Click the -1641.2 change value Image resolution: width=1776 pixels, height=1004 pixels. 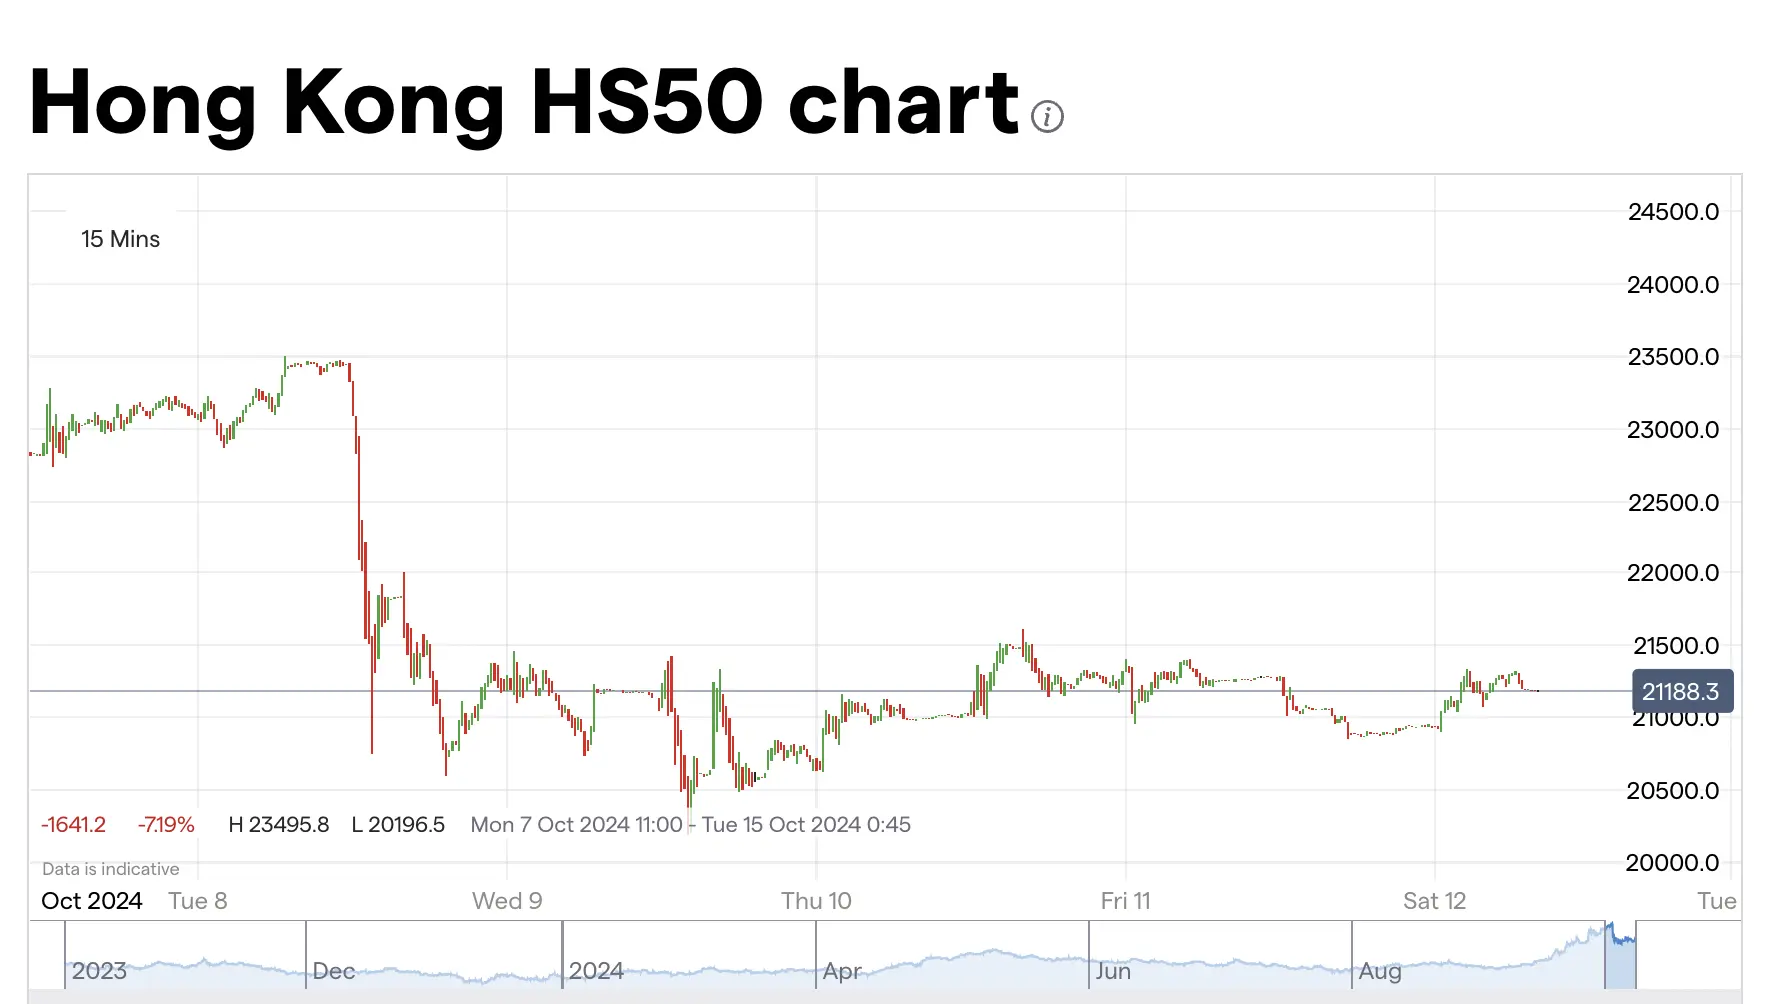pyautogui.click(x=73, y=825)
